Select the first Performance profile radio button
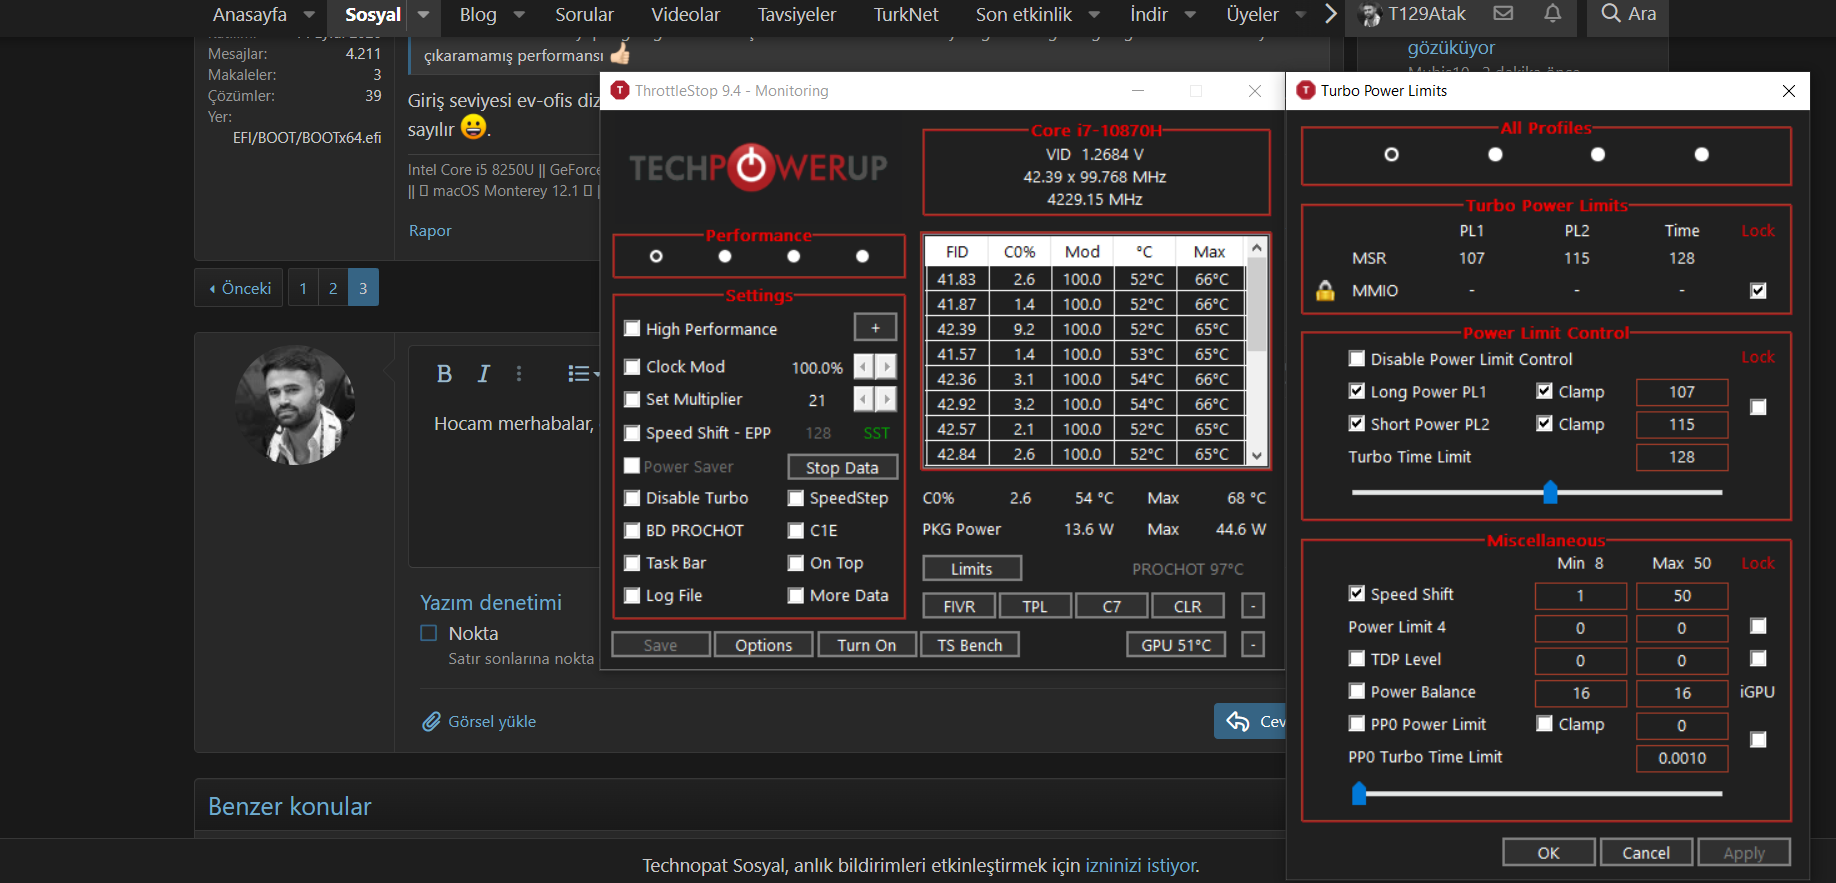The image size is (1836, 883). coord(656,257)
